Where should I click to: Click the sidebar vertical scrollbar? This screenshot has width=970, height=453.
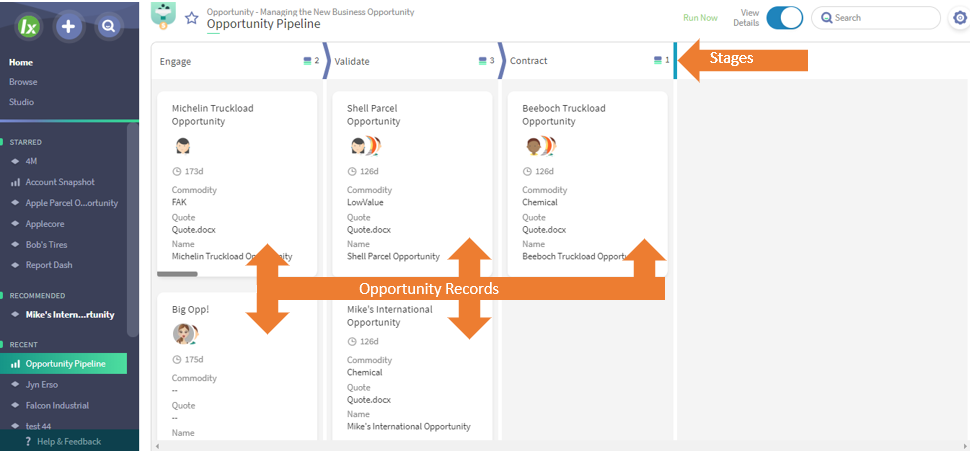[x=132, y=229]
